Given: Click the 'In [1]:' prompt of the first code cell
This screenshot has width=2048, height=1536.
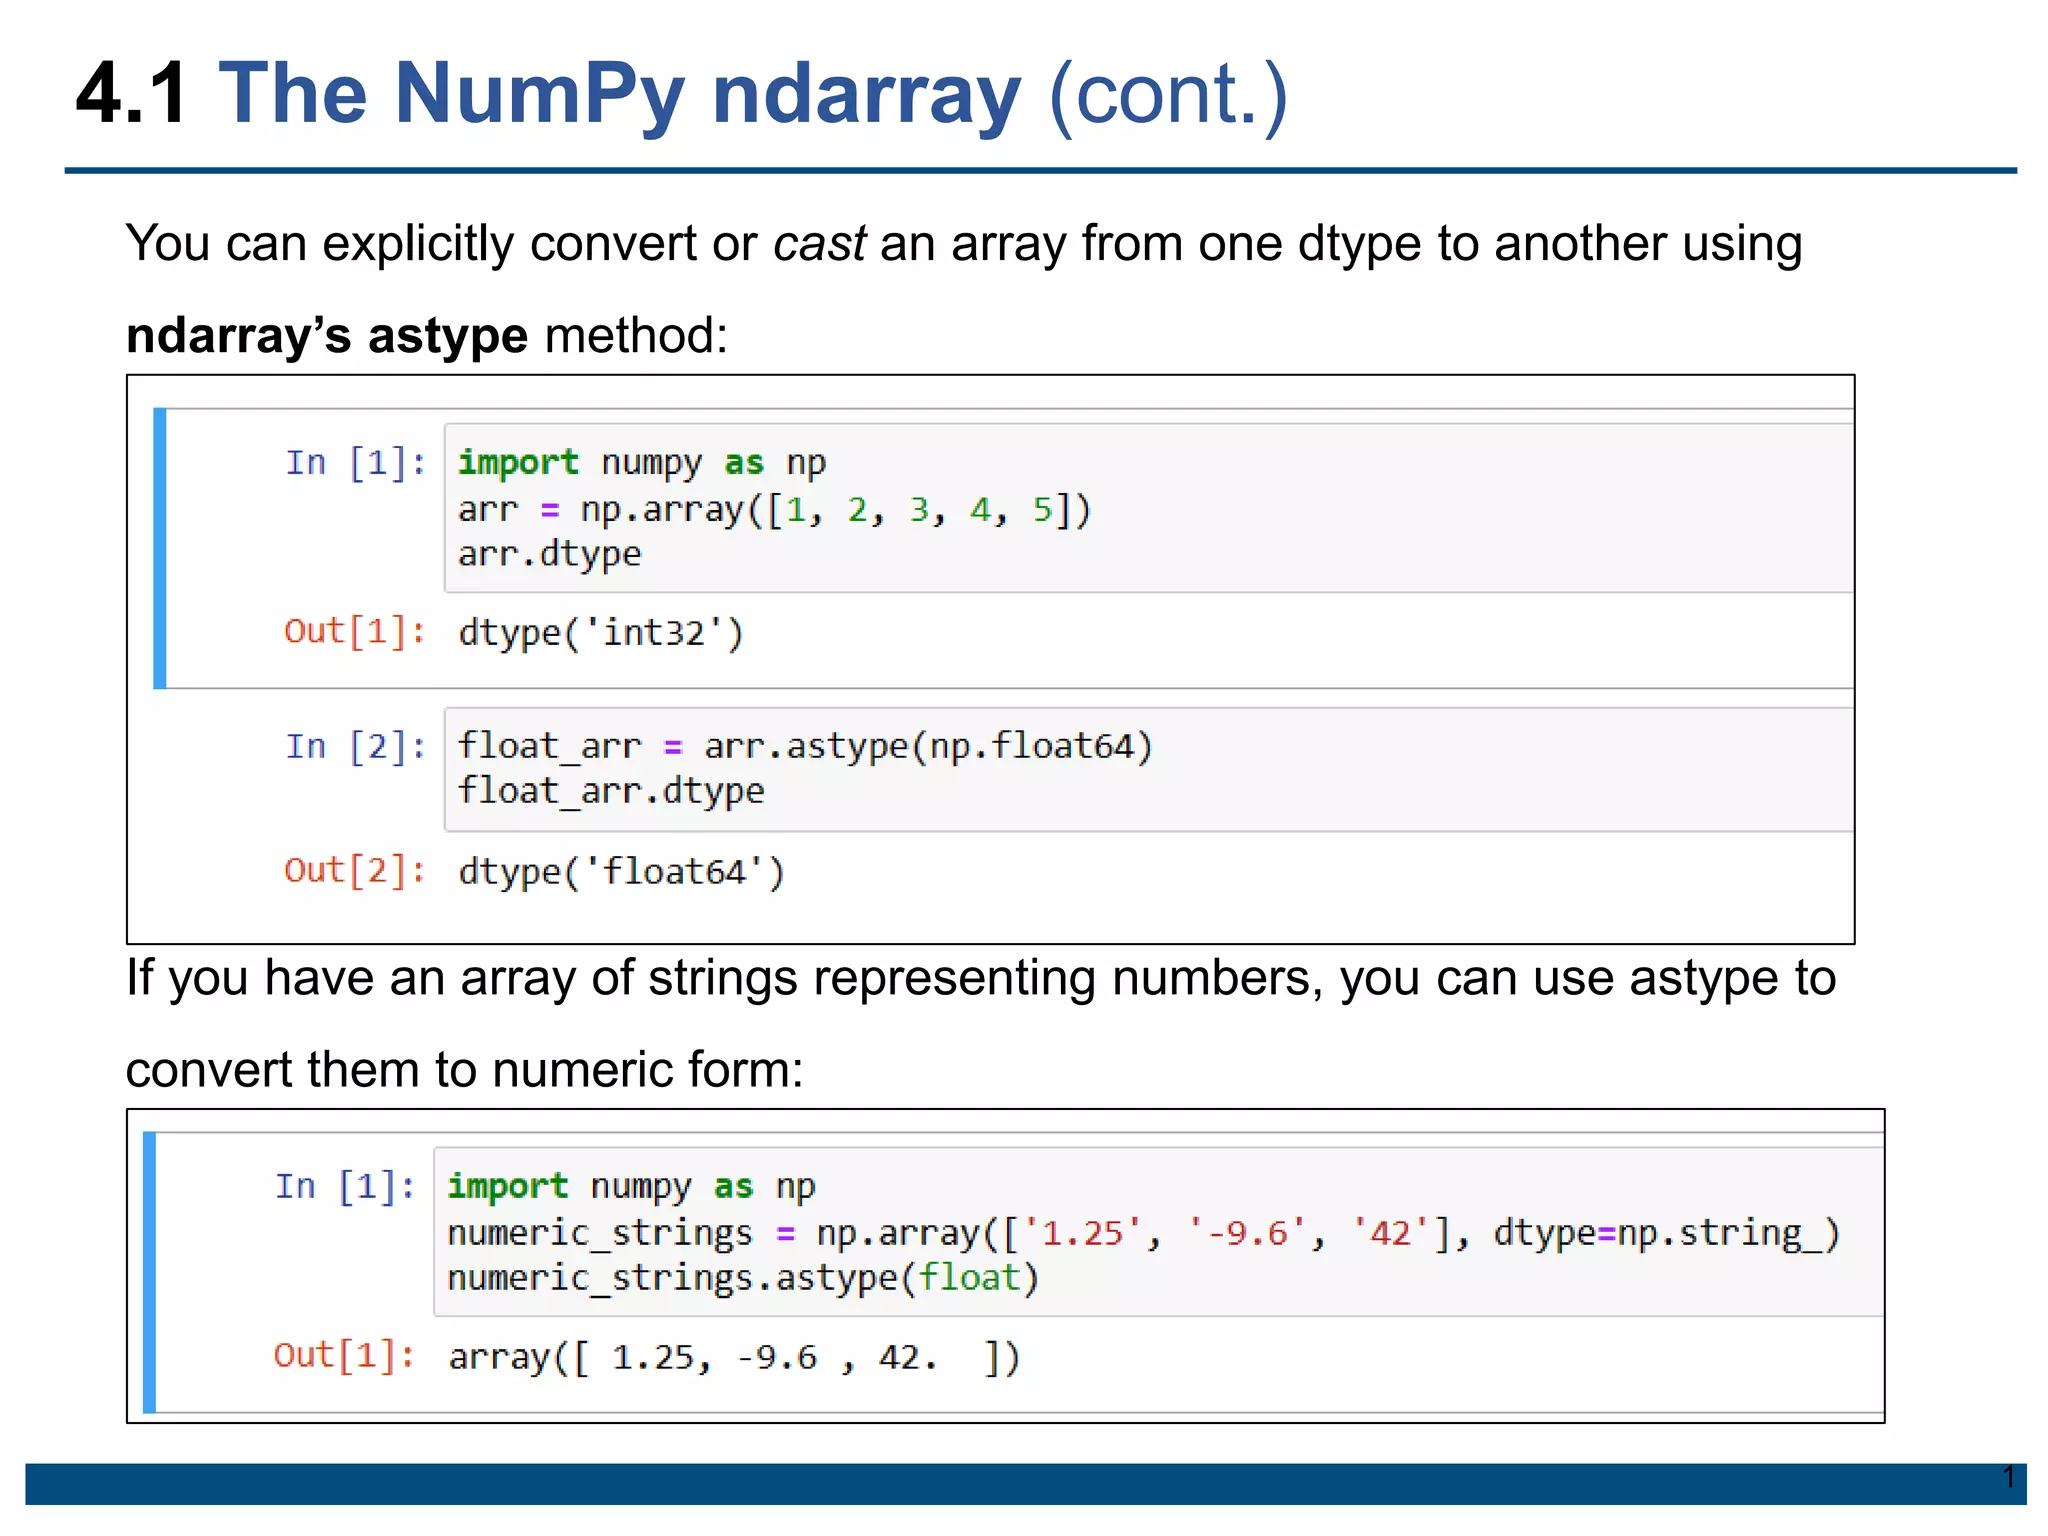Looking at the screenshot, I should (356, 463).
